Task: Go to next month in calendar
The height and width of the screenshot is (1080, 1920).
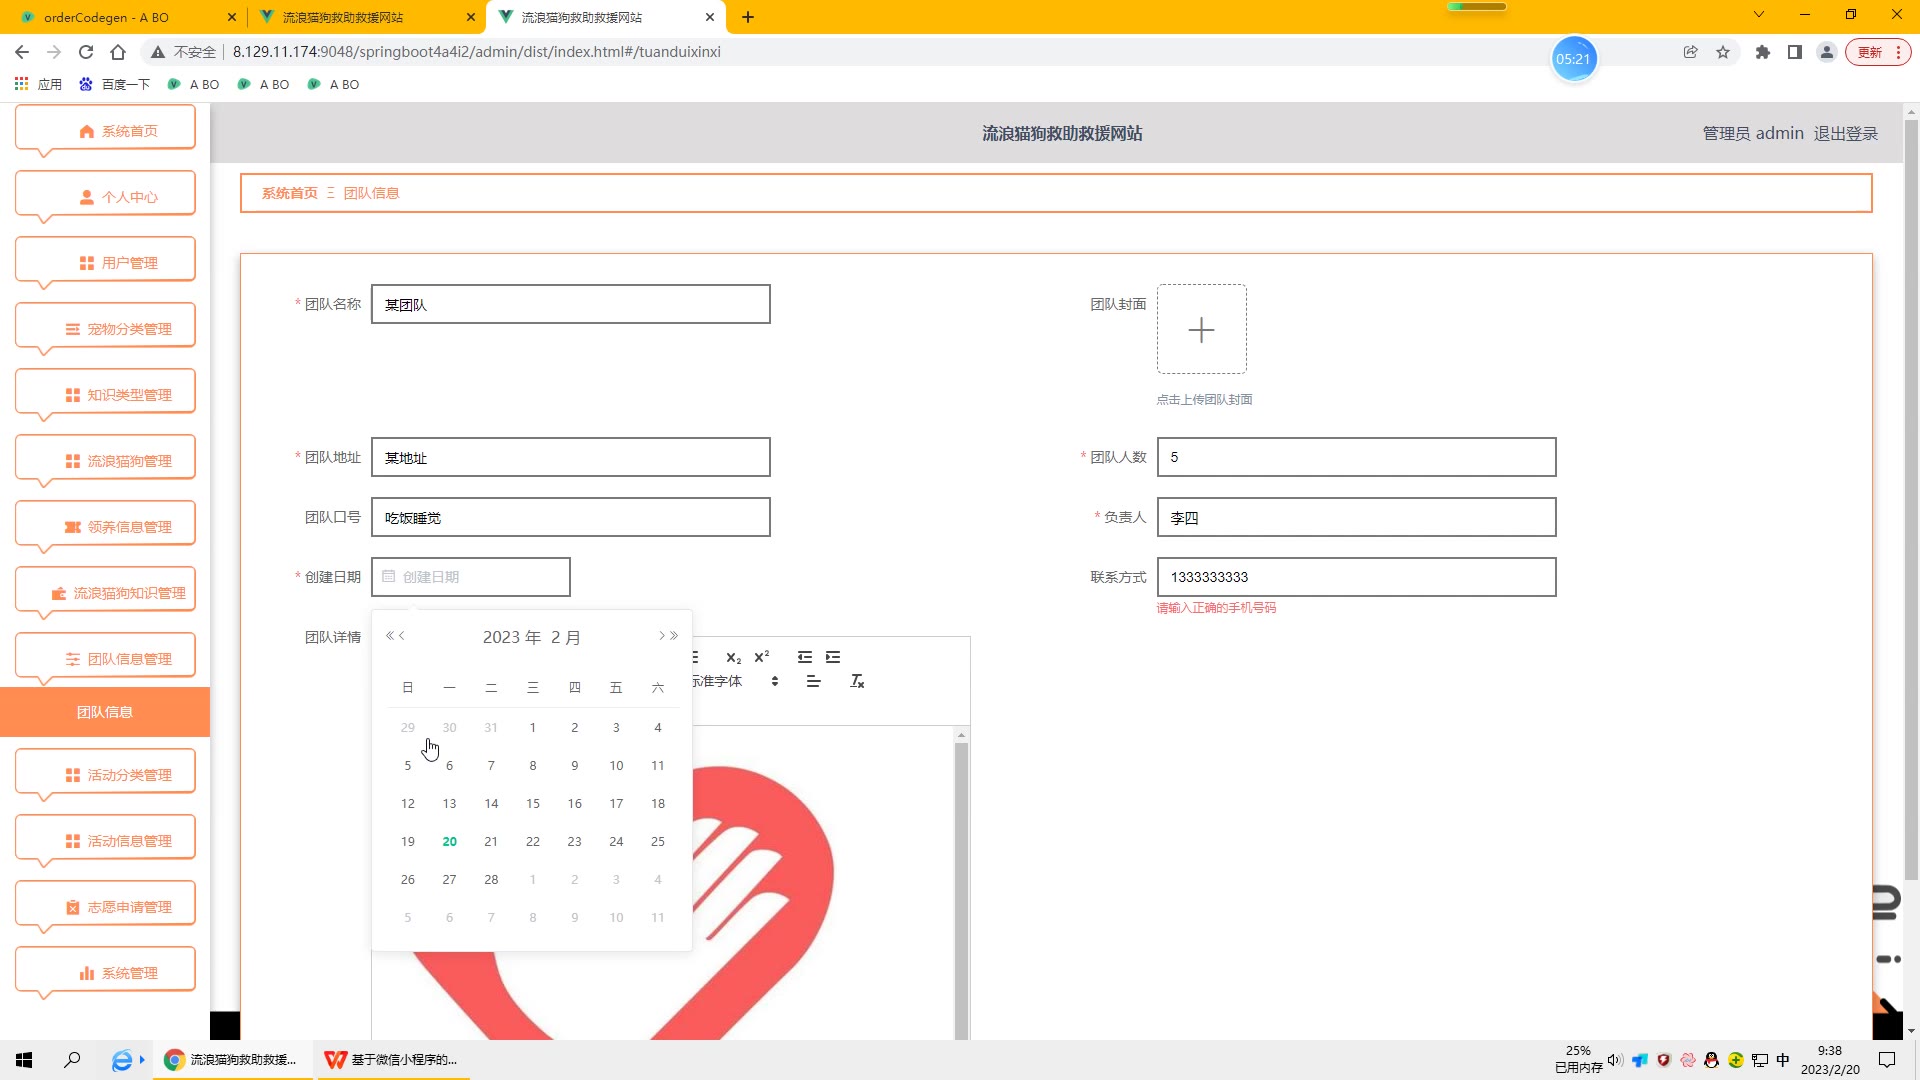Action: pyautogui.click(x=661, y=636)
